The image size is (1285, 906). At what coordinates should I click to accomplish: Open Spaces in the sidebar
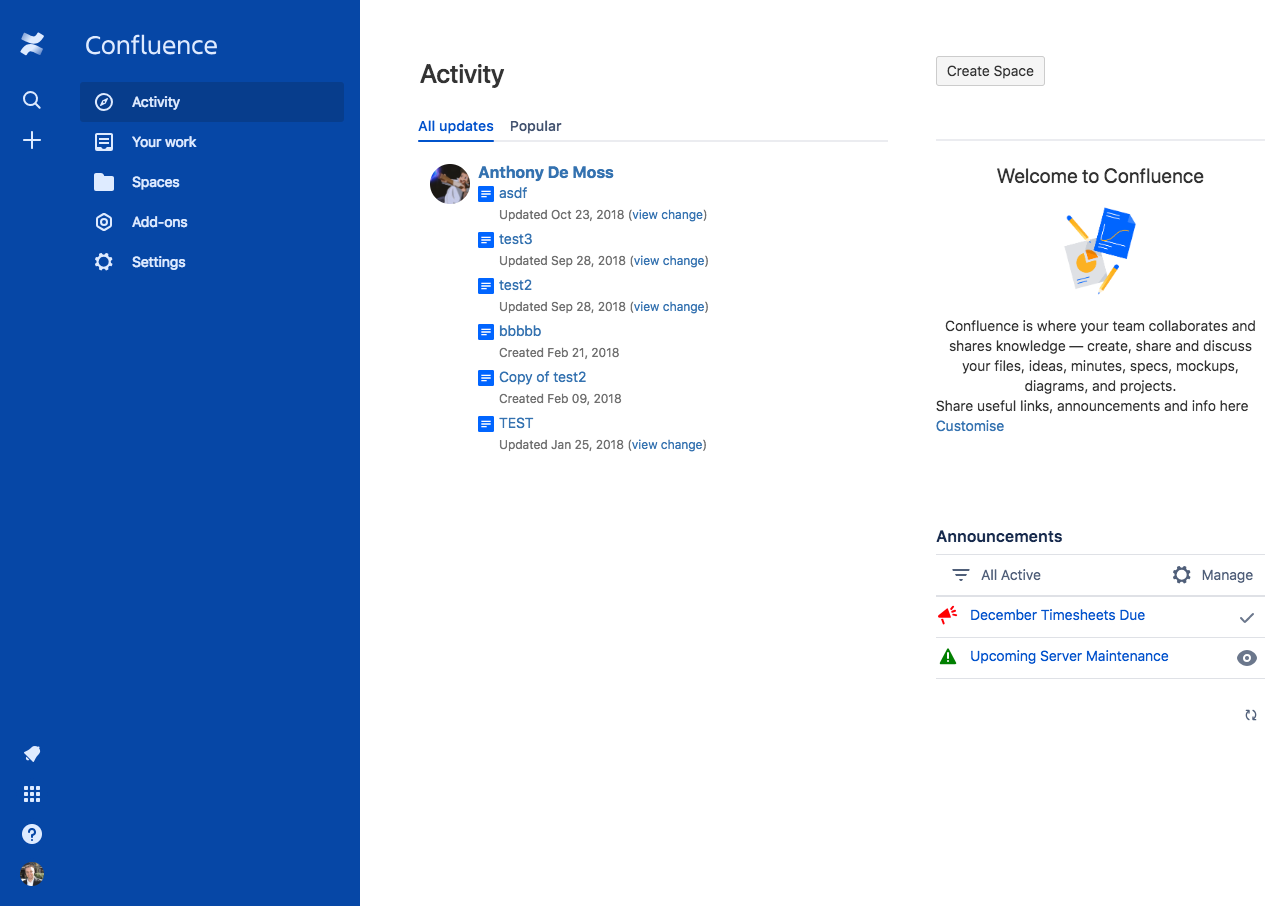212,182
